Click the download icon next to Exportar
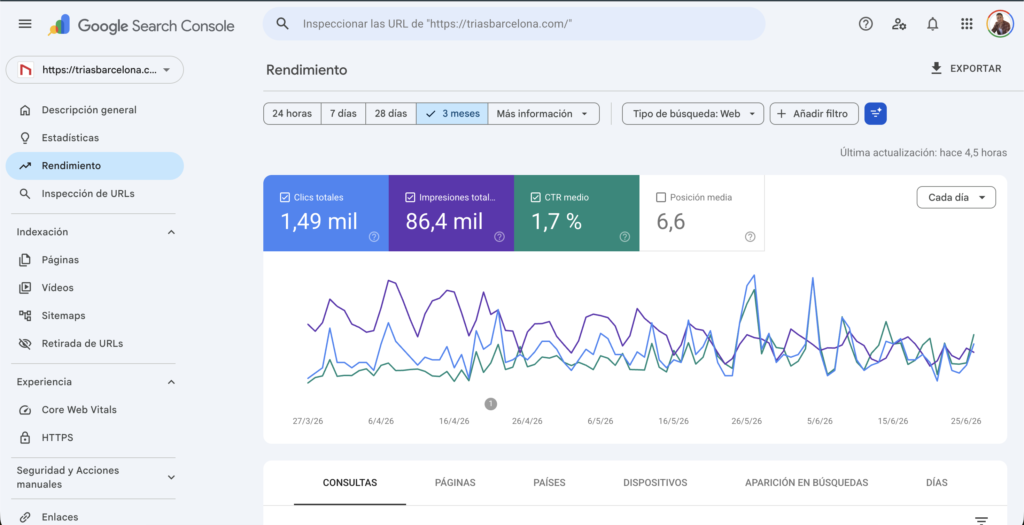This screenshot has width=1024, height=525. tap(936, 69)
